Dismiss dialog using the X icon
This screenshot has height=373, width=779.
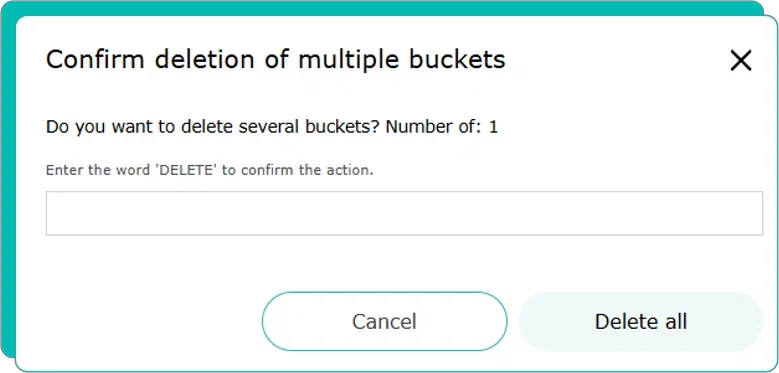point(741,61)
